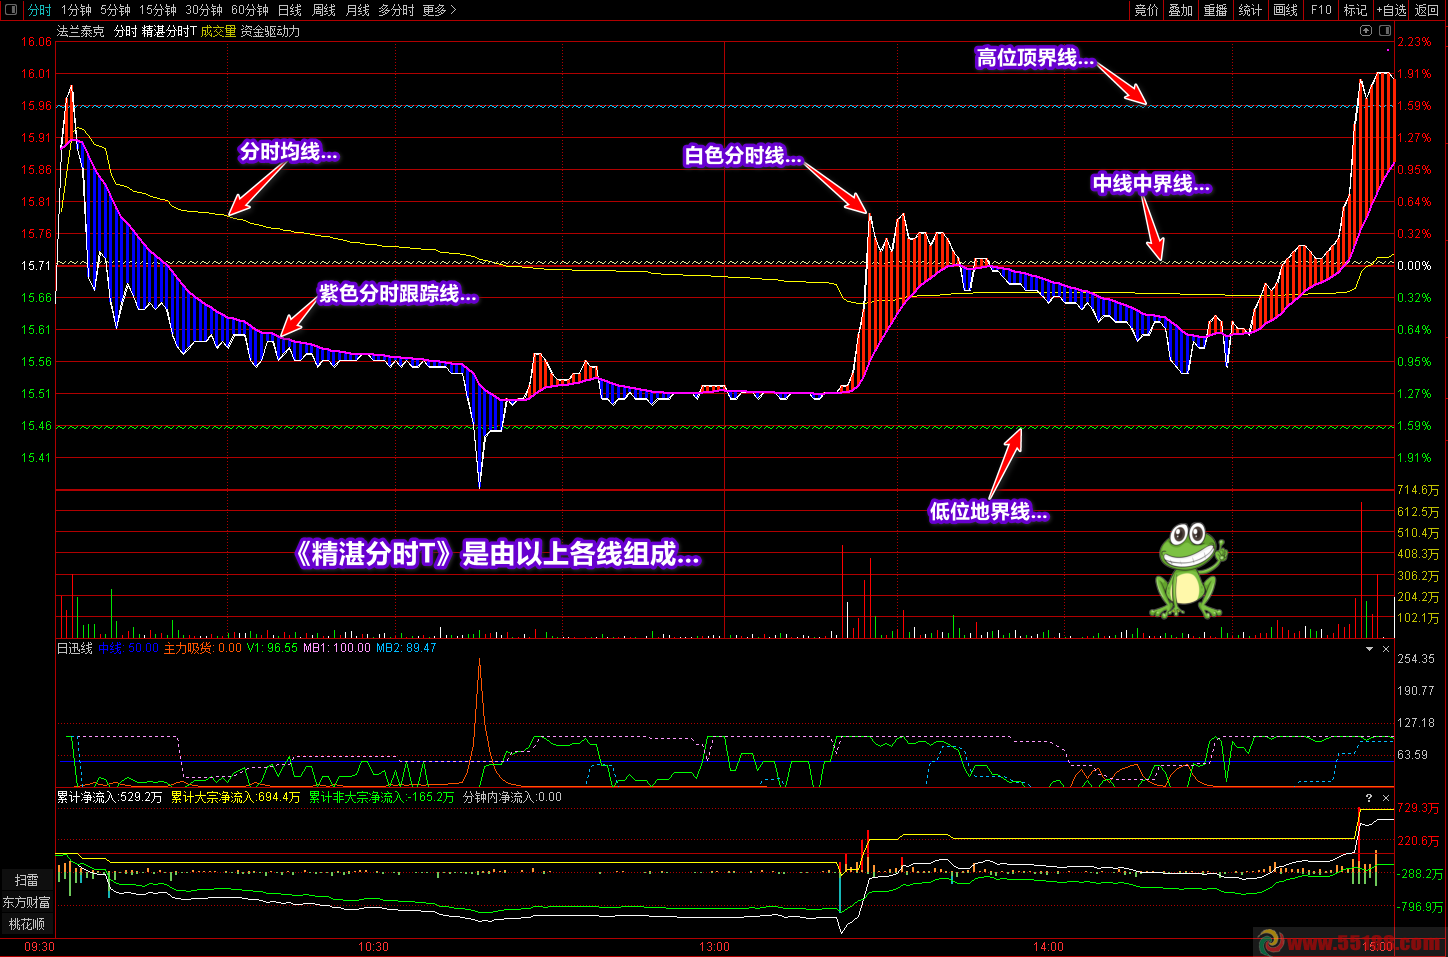Viewport: 1448px width, 957px height.
Task: Open the 画线 drawing tool
Action: coord(1285,10)
